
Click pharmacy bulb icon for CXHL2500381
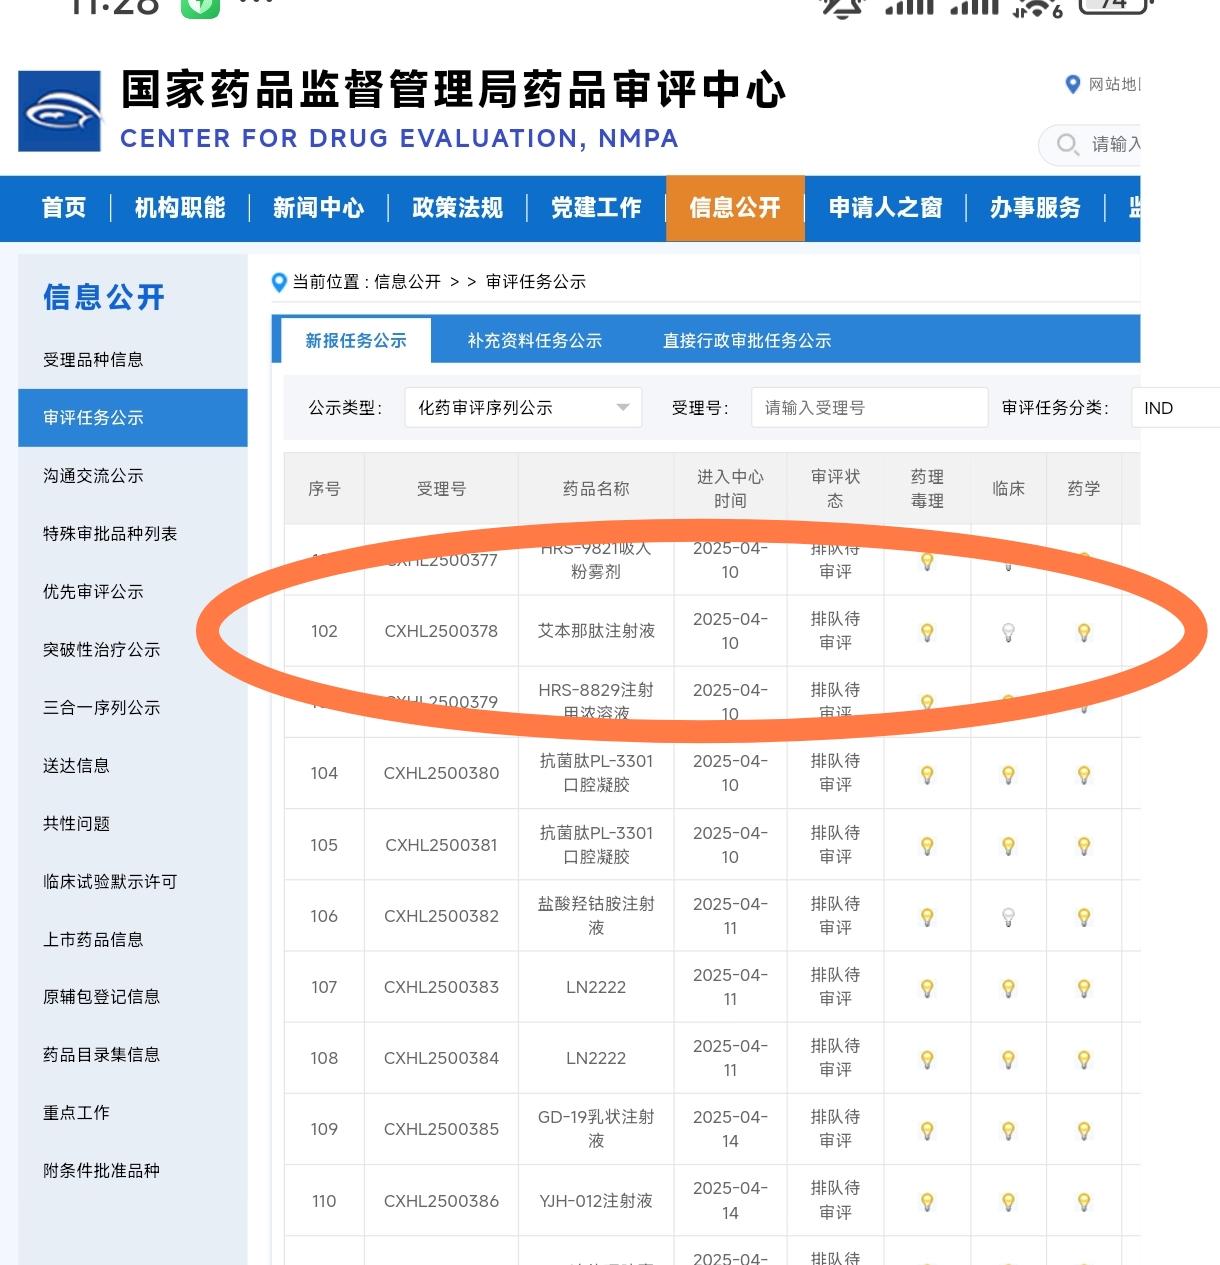pyautogui.click(x=1084, y=846)
